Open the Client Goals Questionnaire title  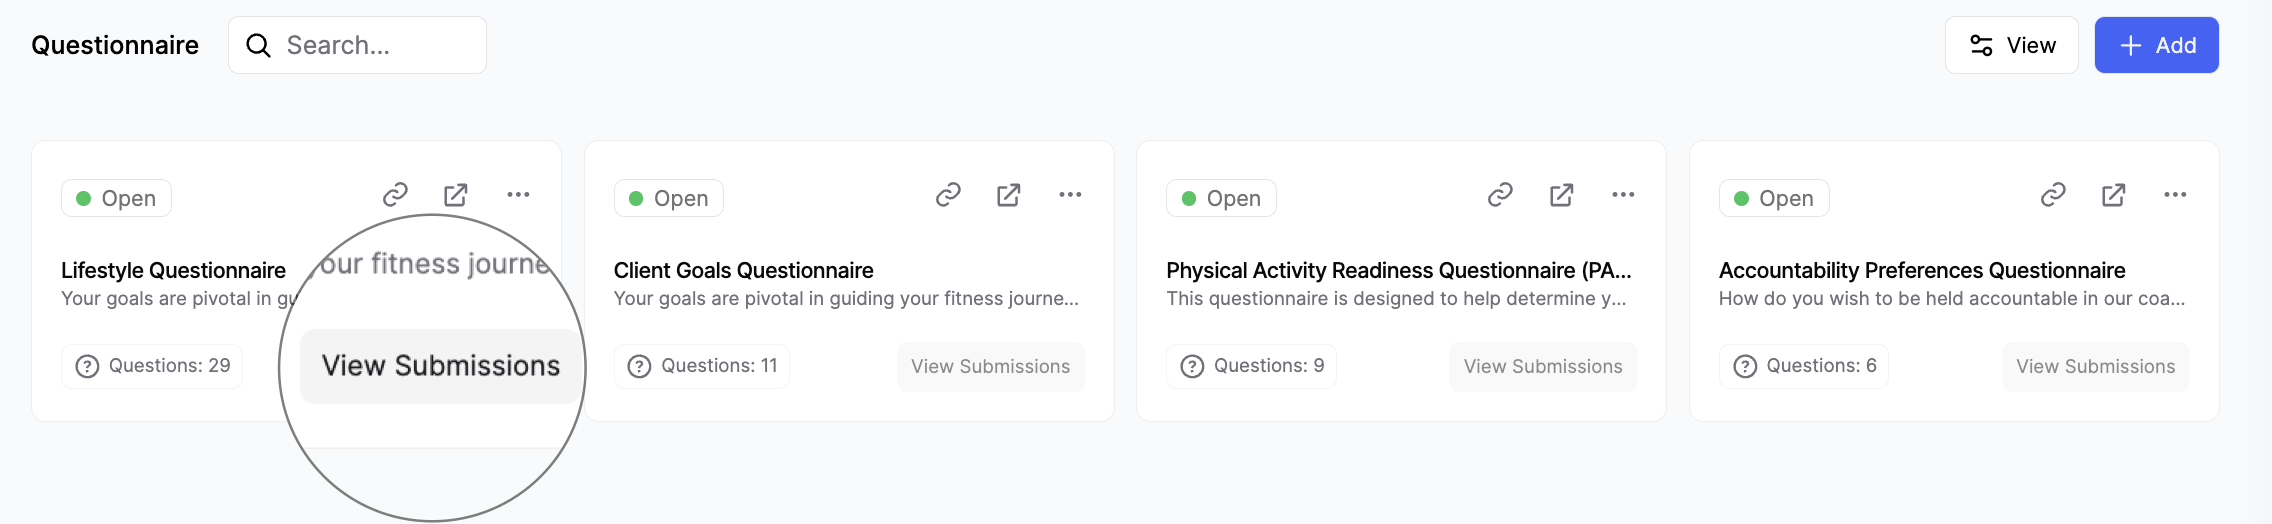tap(743, 270)
